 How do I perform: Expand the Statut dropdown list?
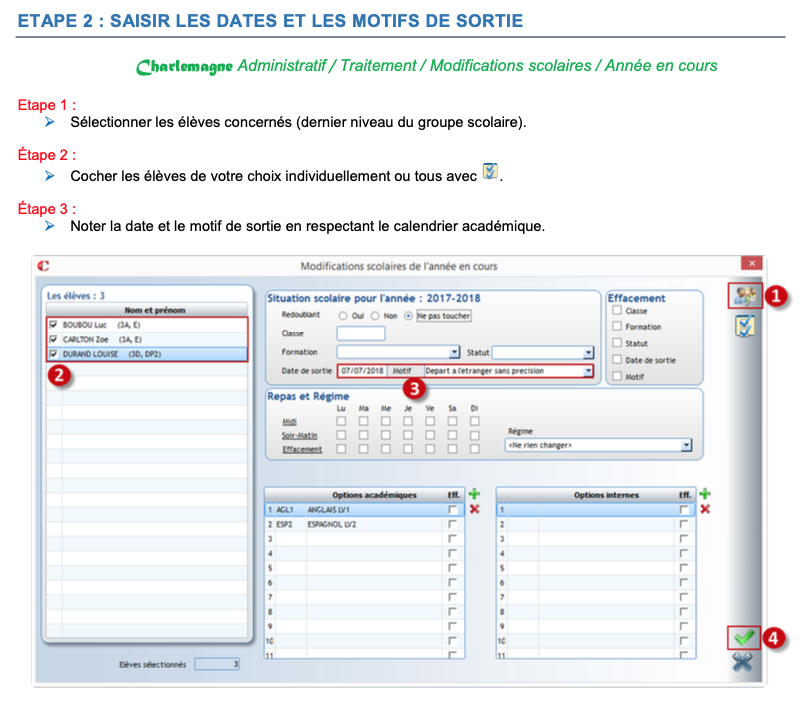(588, 352)
